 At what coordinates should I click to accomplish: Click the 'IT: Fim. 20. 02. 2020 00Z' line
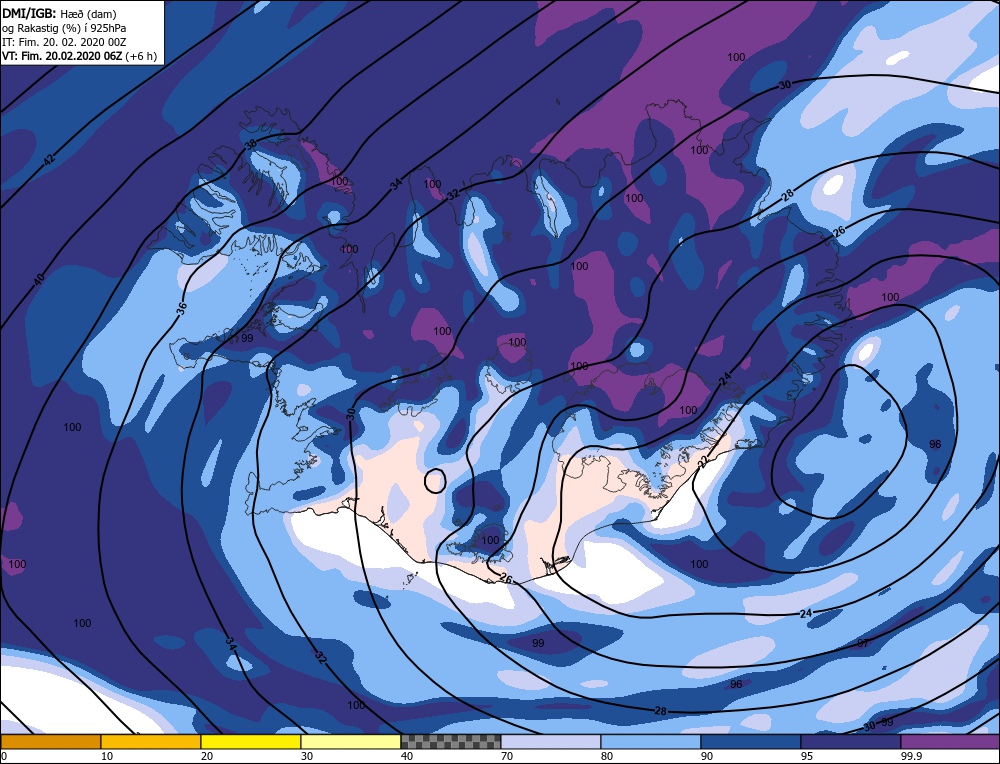tap(64, 42)
